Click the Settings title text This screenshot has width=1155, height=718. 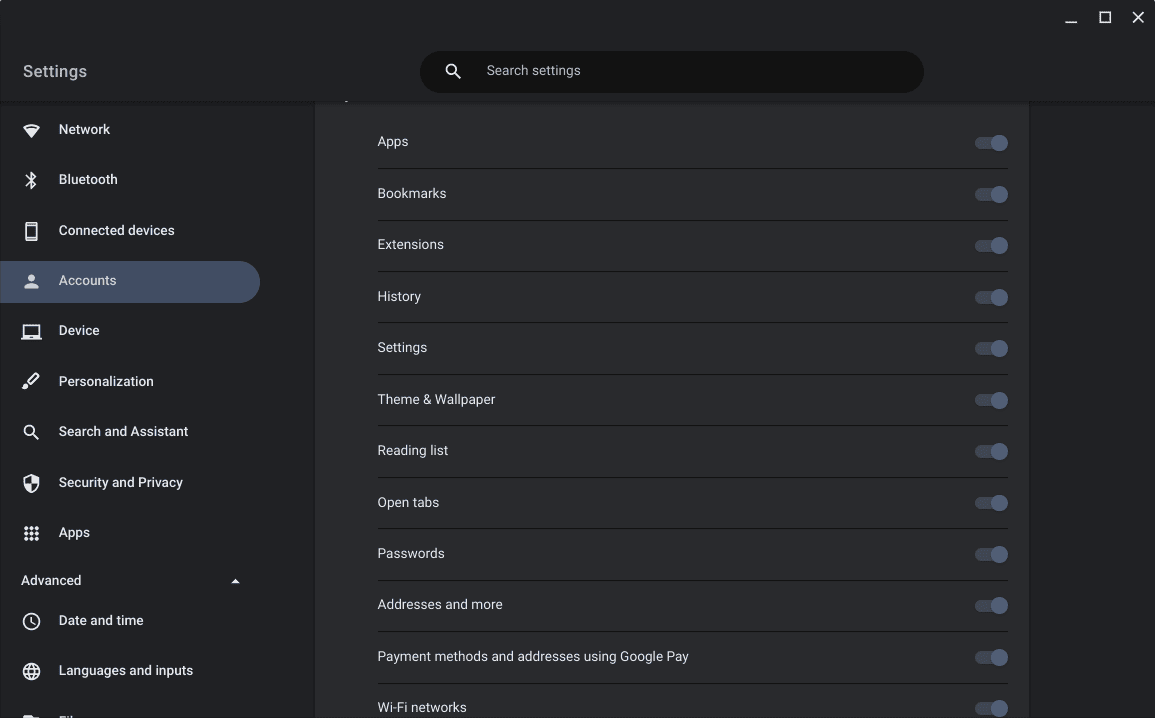(55, 71)
